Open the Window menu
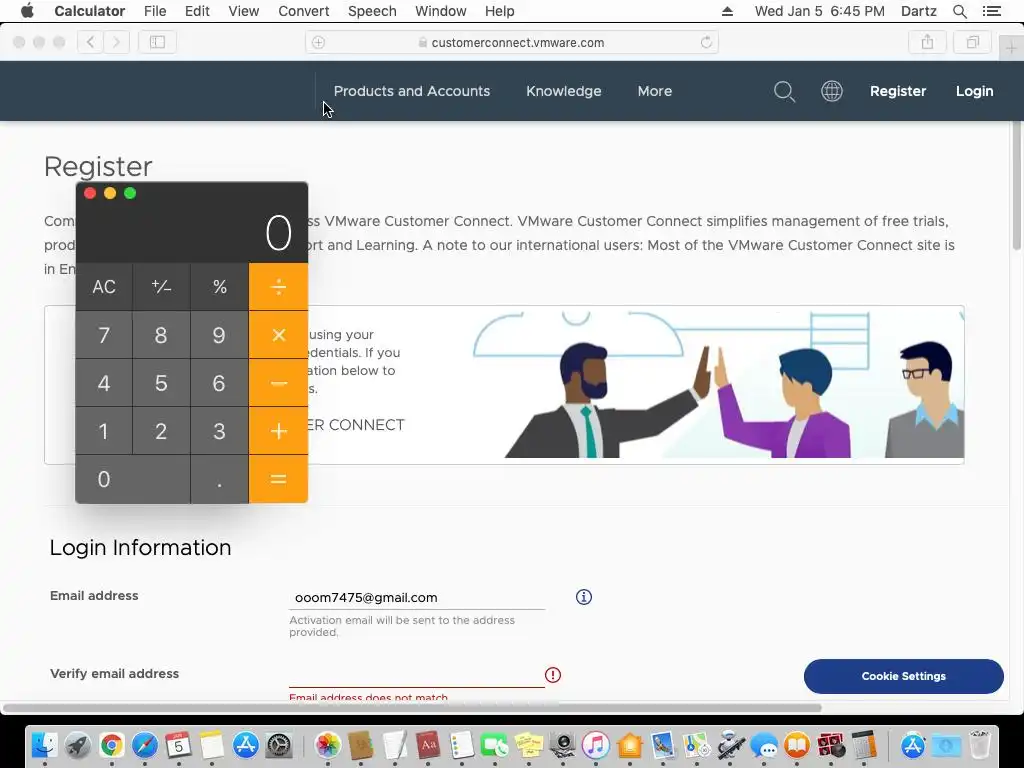This screenshot has width=1024, height=768. (x=441, y=11)
